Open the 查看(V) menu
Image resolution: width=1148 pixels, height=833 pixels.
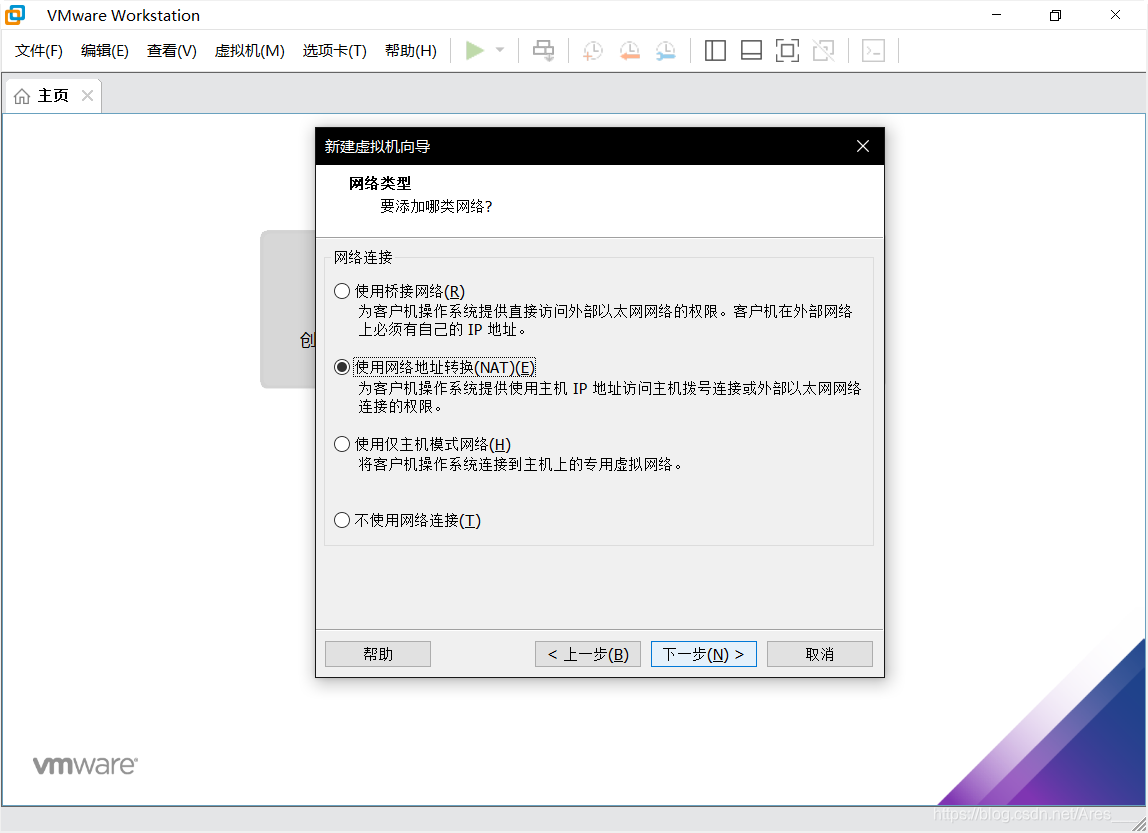pos(172,51)
